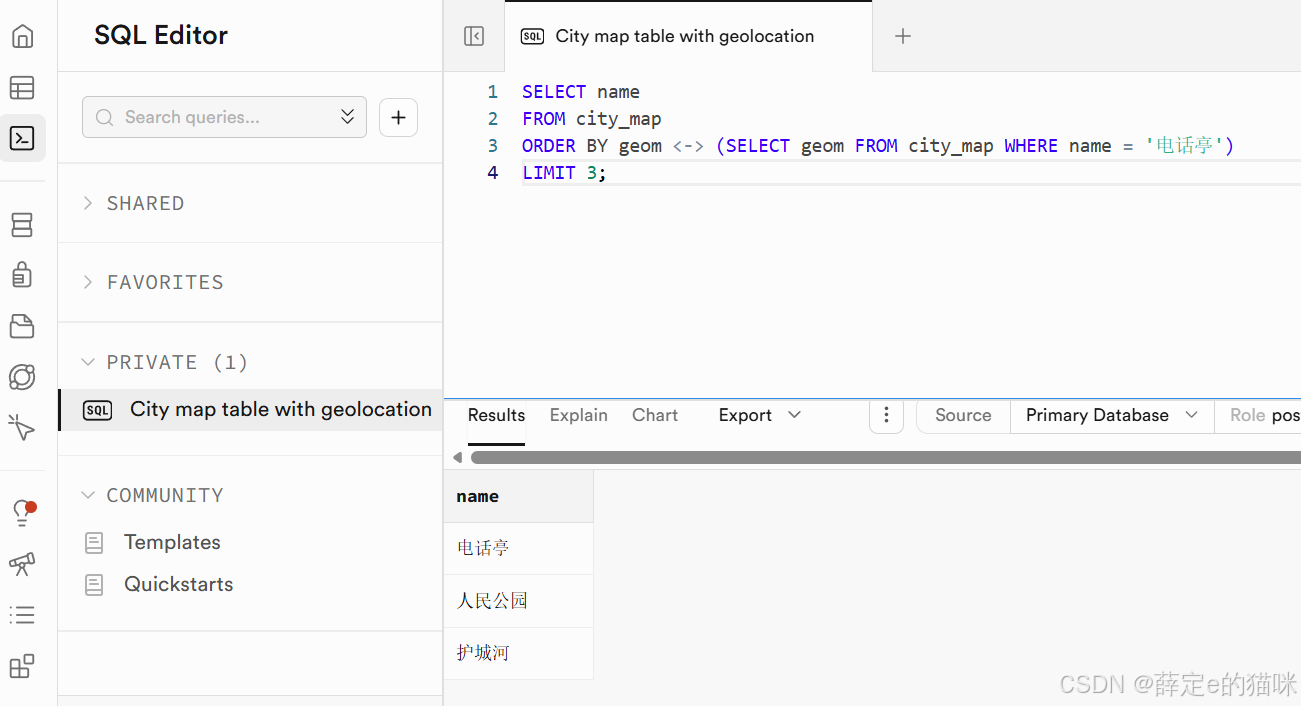Click the Quickstarts document icon
The image size is (1301, 706).
tap(94, 585)
